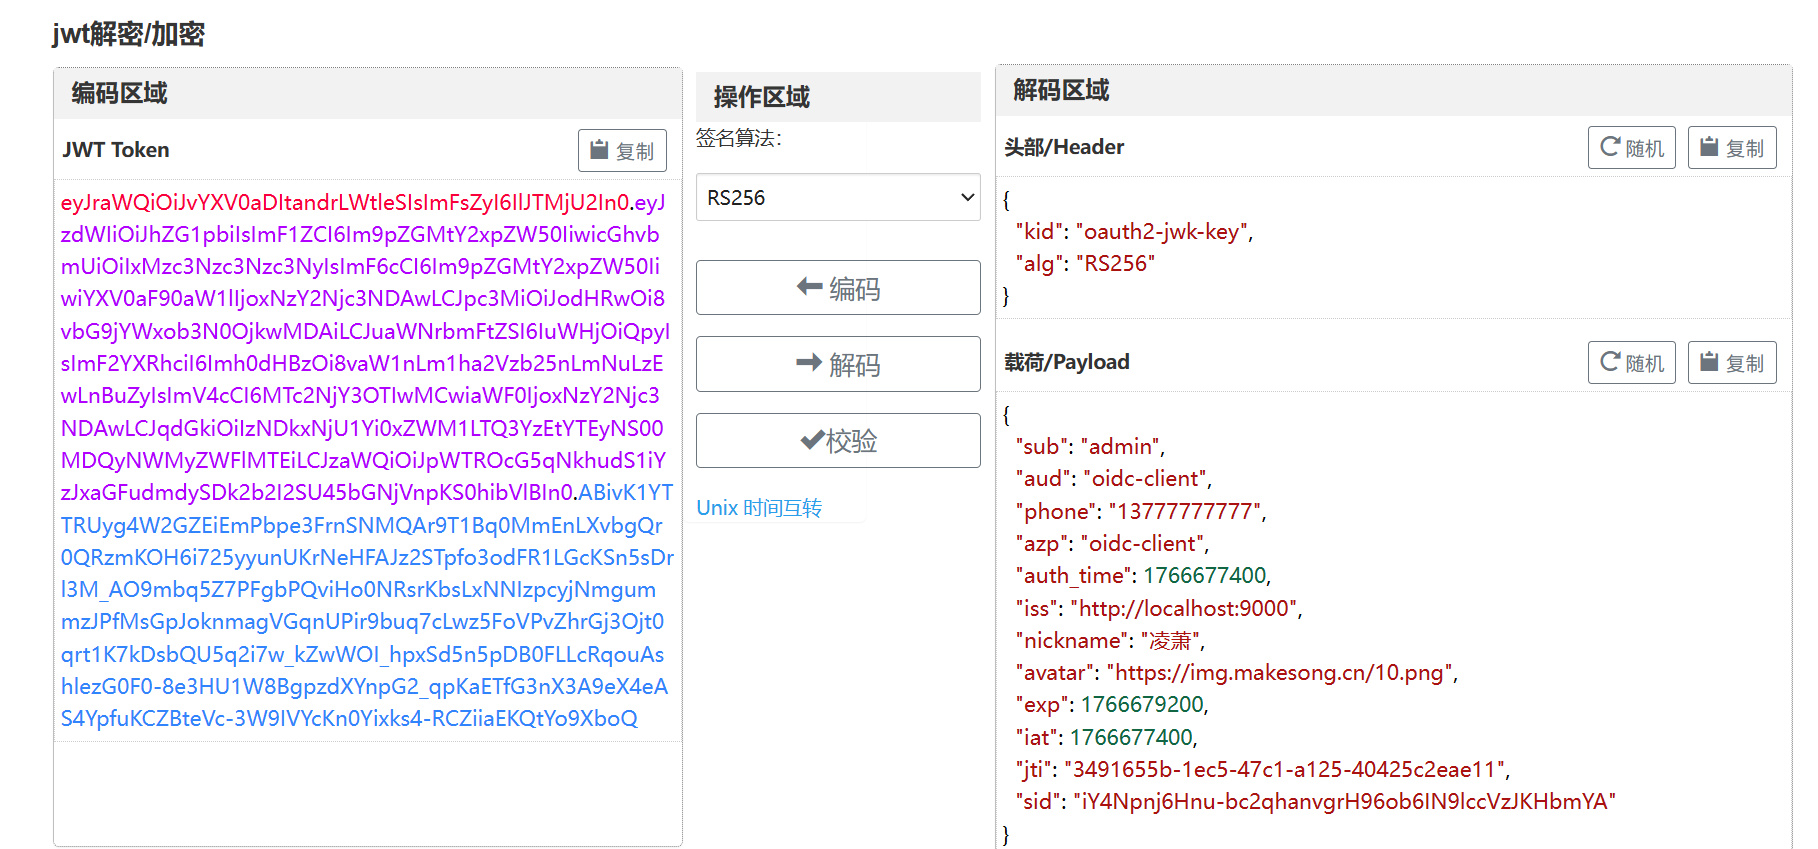This screenshot has width=1818, height=849.
Task: Open the Unix 时间互转 link
Action: click(x=759, y=508)
